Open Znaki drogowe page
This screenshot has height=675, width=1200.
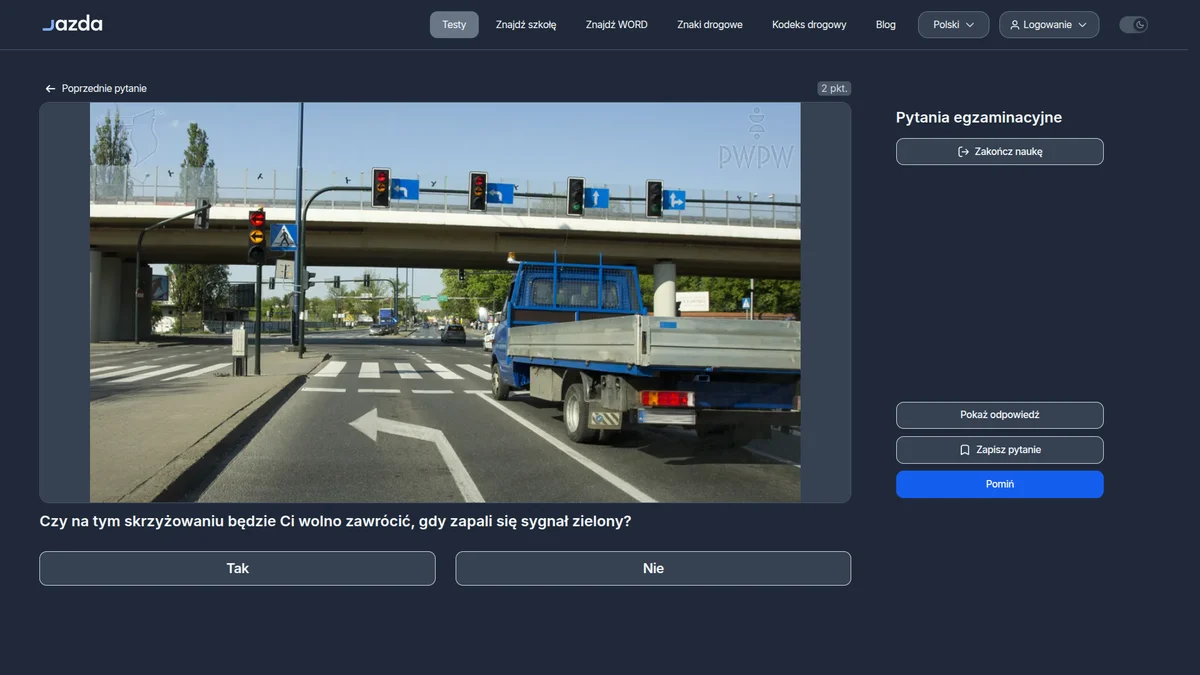710,25
